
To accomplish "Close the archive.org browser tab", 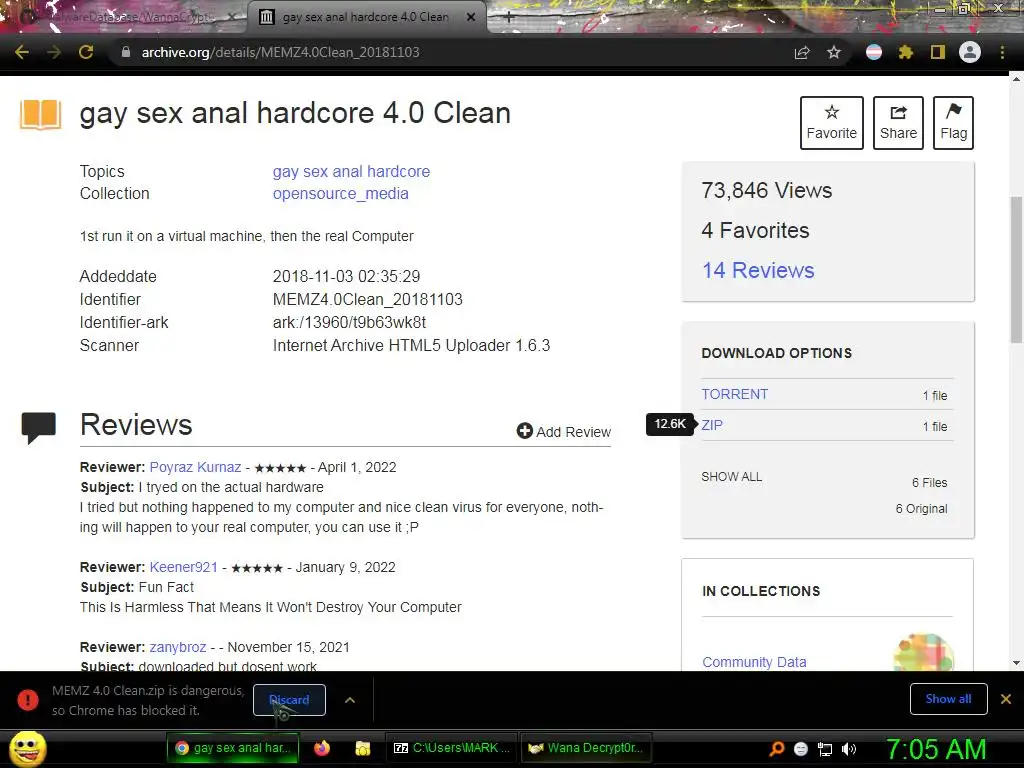I will (x=471, y=18).
